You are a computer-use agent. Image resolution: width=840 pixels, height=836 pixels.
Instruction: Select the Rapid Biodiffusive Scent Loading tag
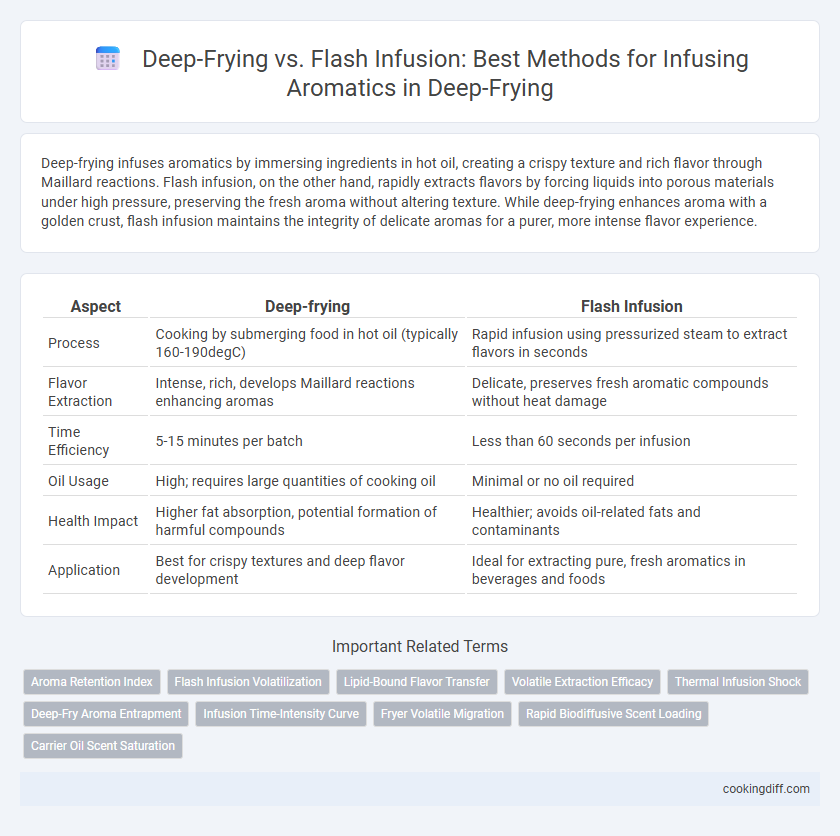click(613, 714)
